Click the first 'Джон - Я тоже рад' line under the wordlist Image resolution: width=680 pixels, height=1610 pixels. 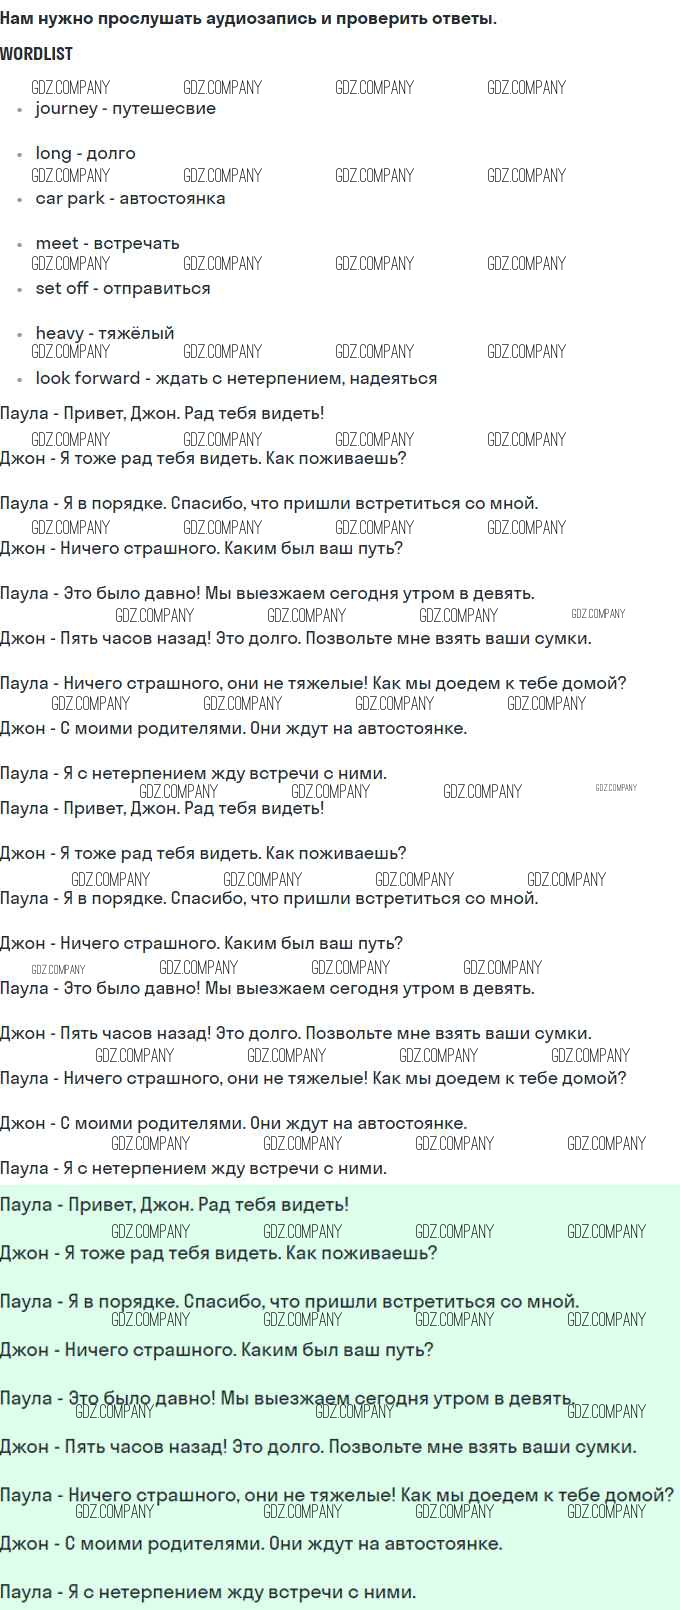[x=203, y=458]
